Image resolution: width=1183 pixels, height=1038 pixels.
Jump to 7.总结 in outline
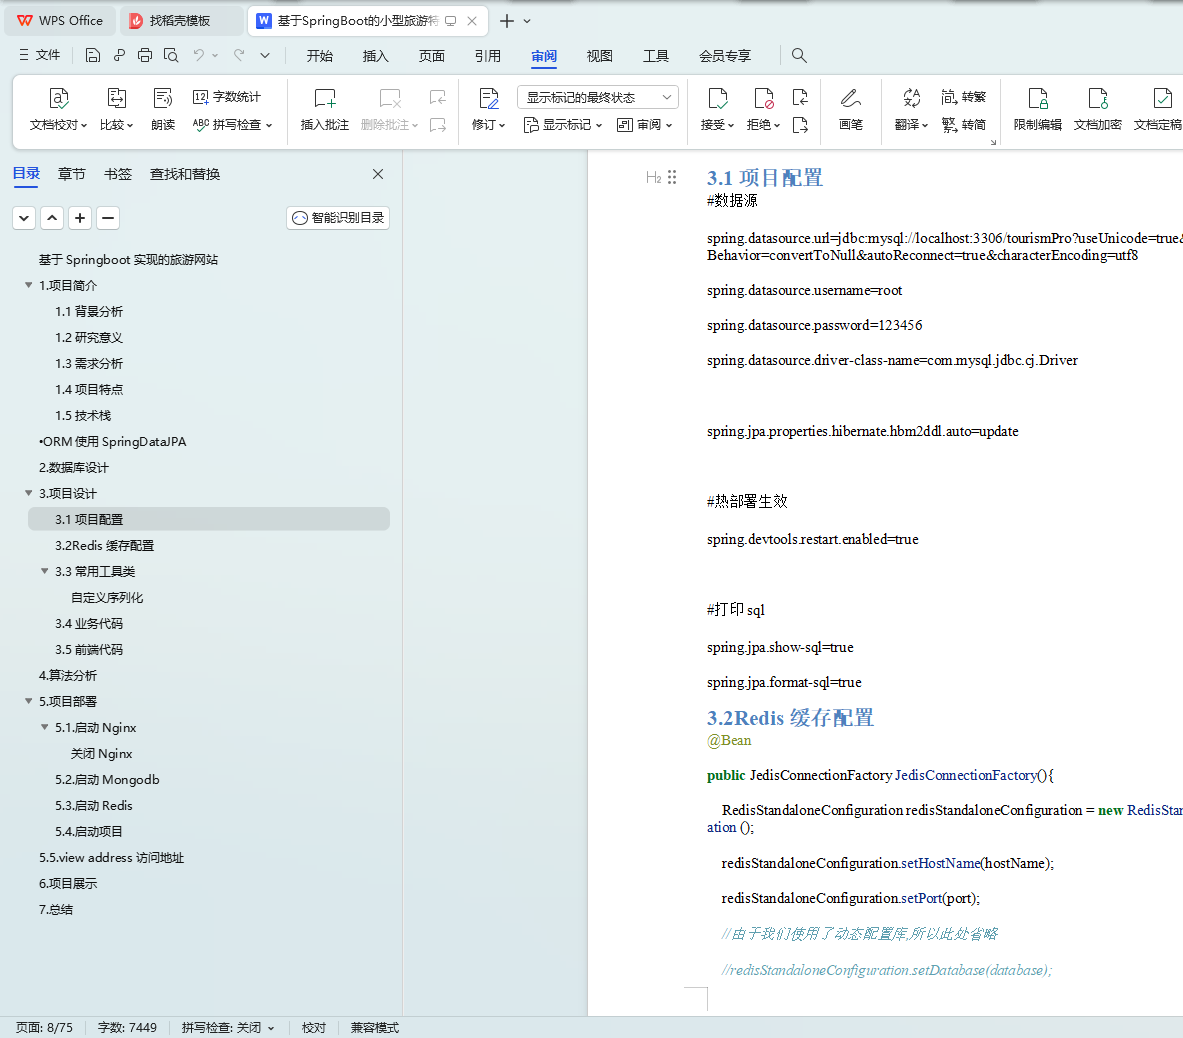click(56, 910)
